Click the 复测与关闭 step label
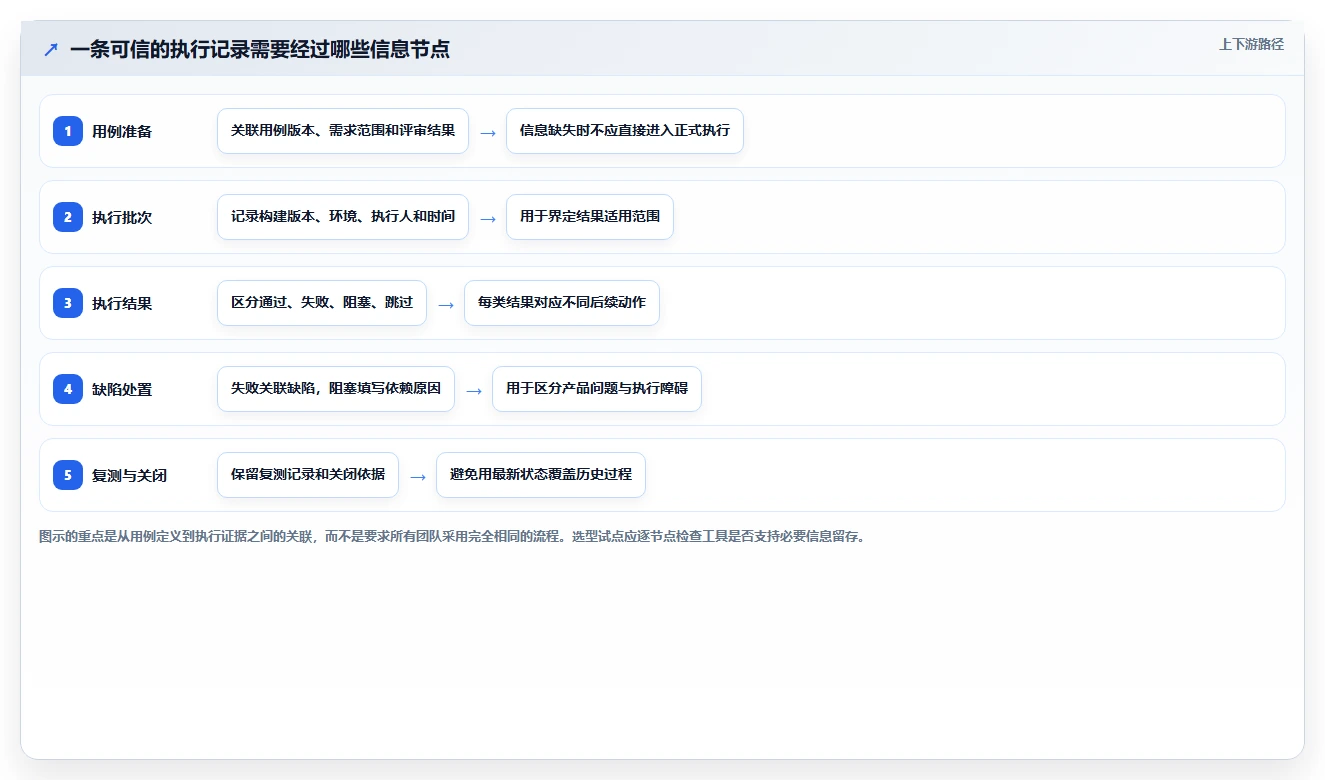This screenshot has height=780, width=1325. 129,475
